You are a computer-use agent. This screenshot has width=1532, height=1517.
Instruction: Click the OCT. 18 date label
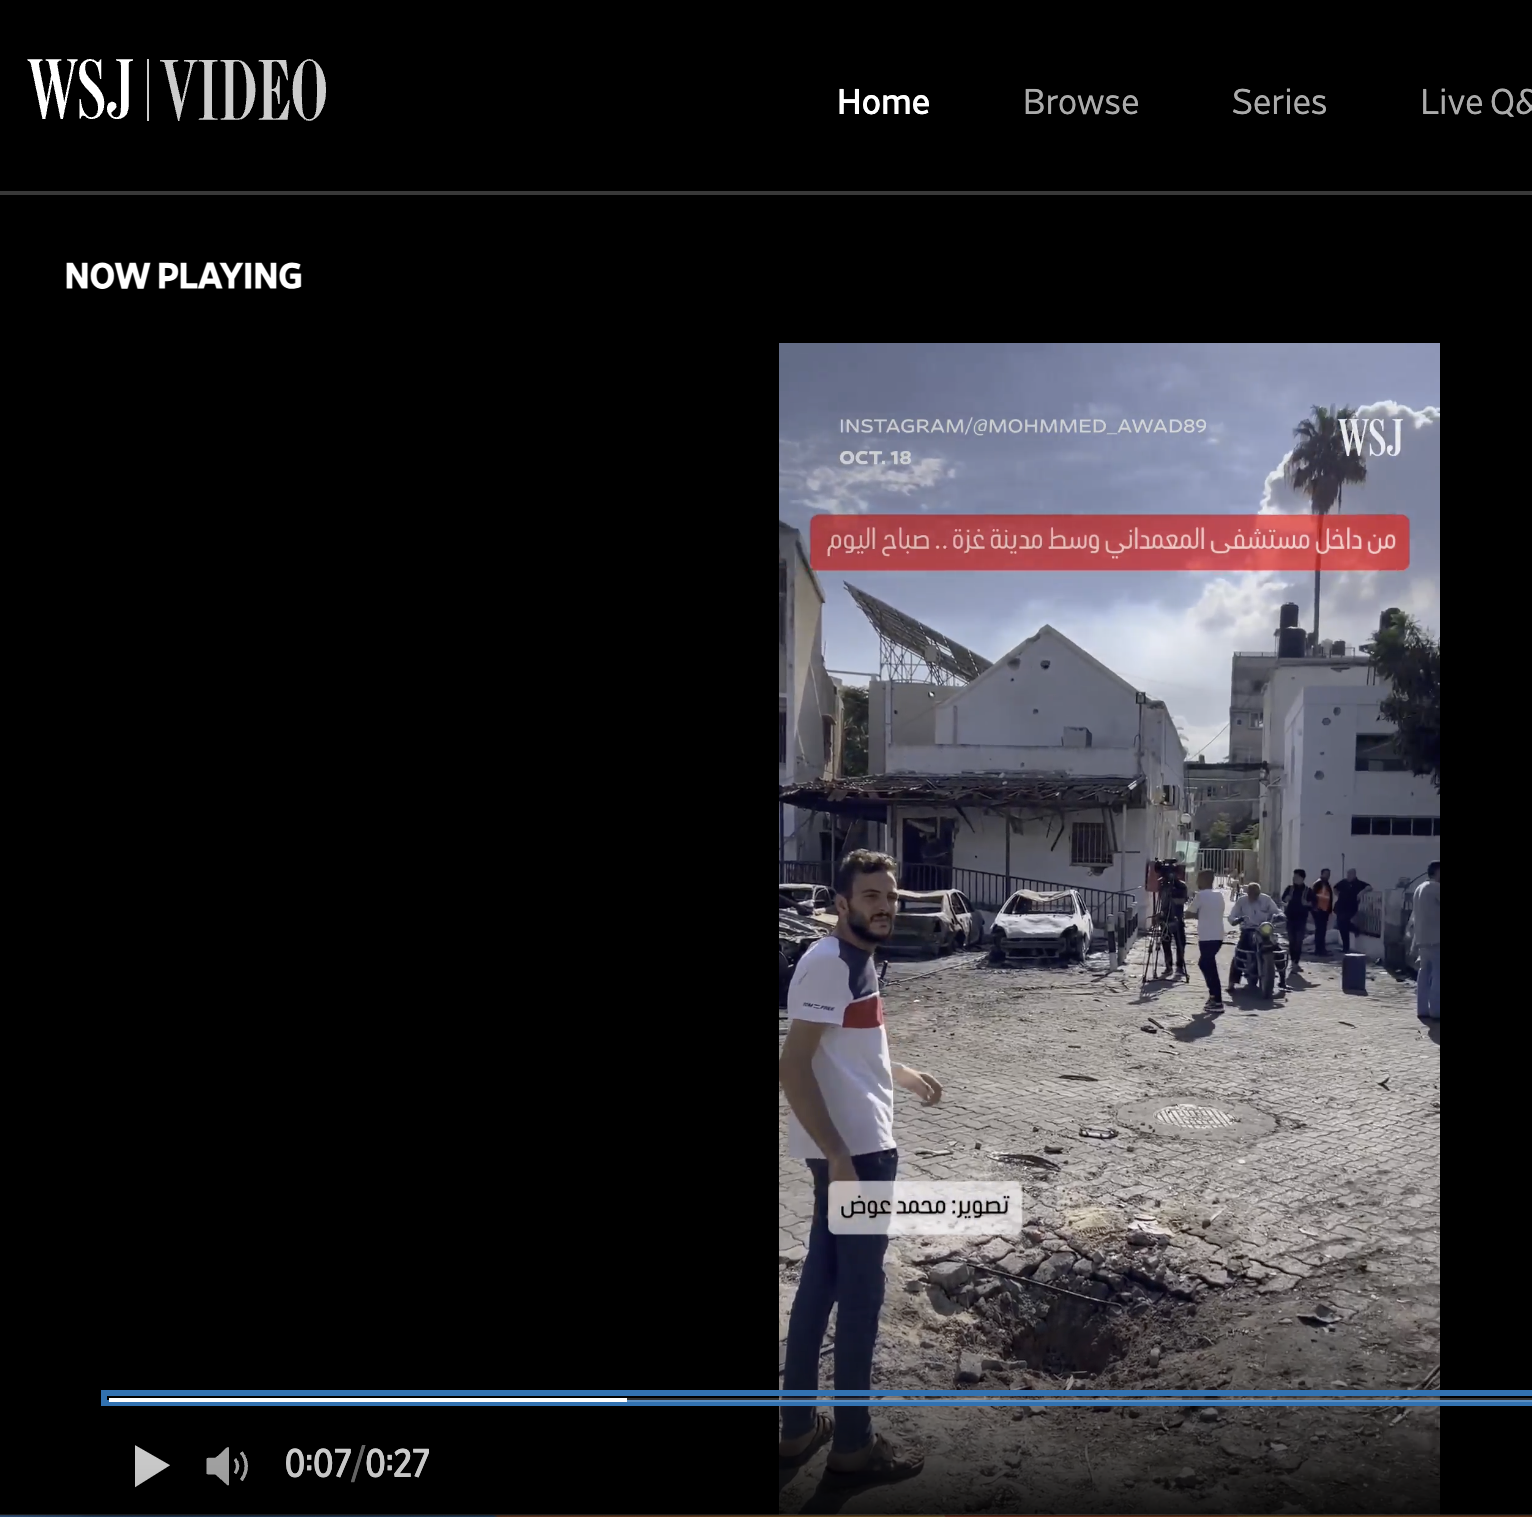click(x=875, y=458)
